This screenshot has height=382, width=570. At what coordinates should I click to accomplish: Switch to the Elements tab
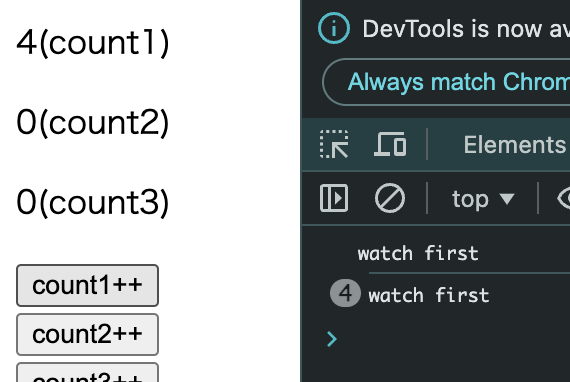click(x=515, y=145)
